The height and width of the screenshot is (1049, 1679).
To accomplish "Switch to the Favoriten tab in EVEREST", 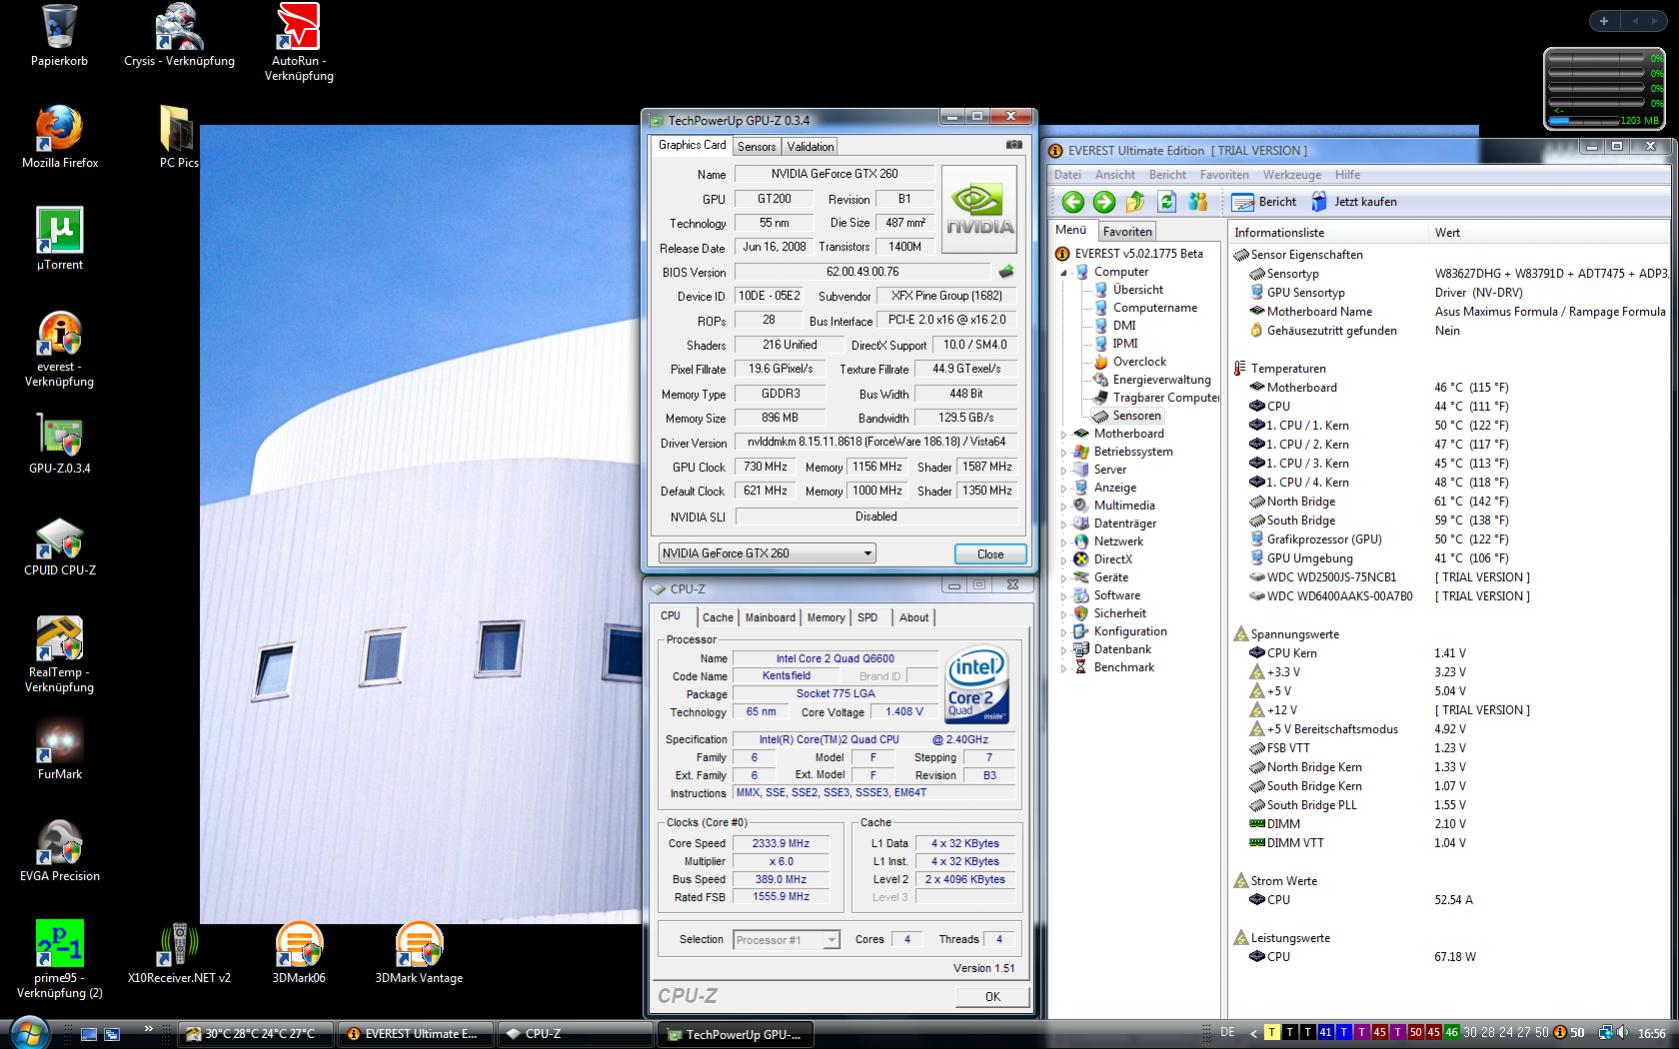I will [x=1127, y=232].
